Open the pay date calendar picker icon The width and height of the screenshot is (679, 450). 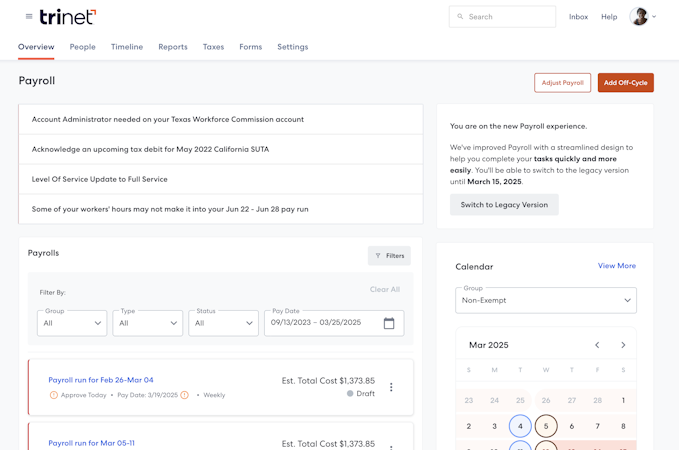pyautogui.click(x=389, y=323)
